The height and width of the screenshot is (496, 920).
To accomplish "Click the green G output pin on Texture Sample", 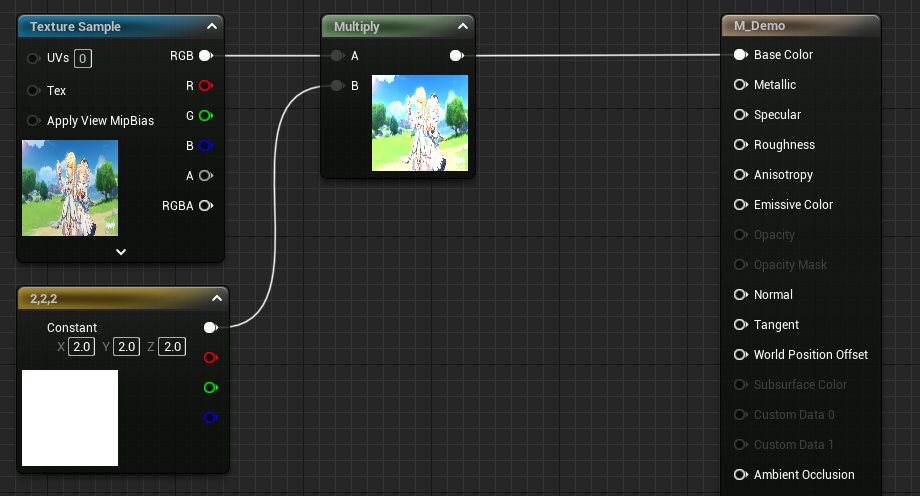I will pyautogui.click(x=205, y=116).
